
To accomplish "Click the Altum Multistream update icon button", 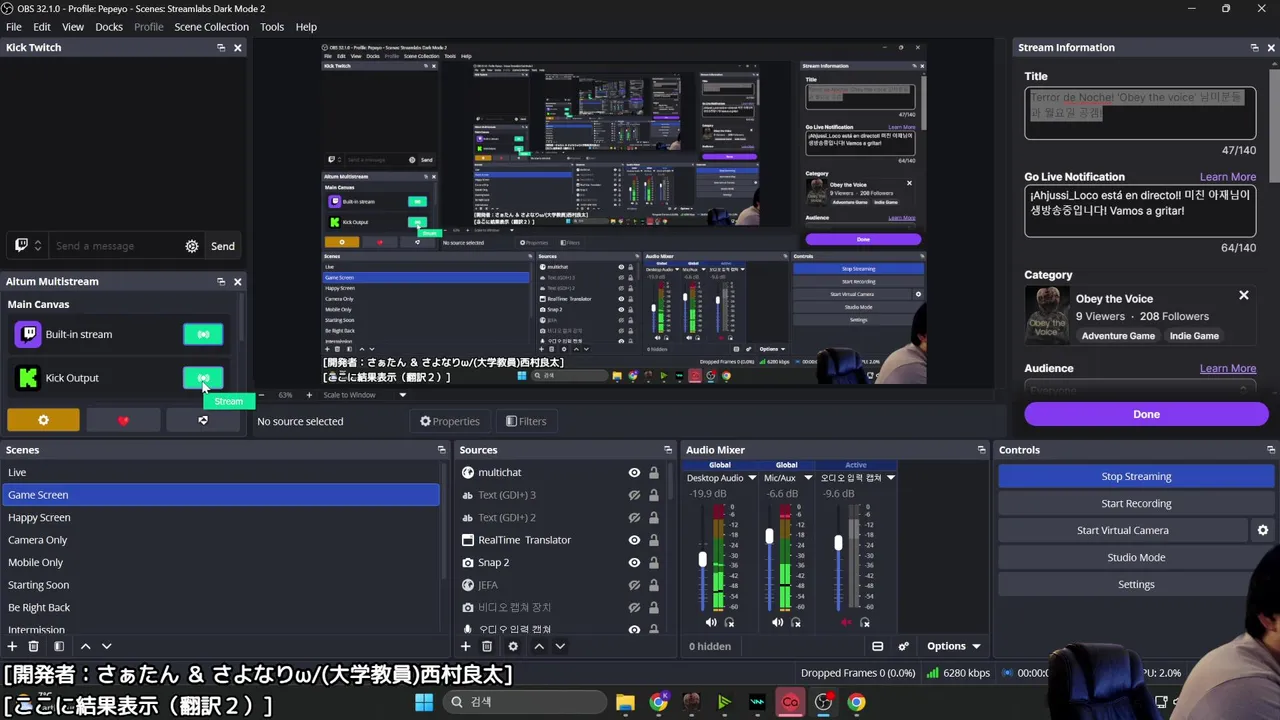I will tap(203, 420).
